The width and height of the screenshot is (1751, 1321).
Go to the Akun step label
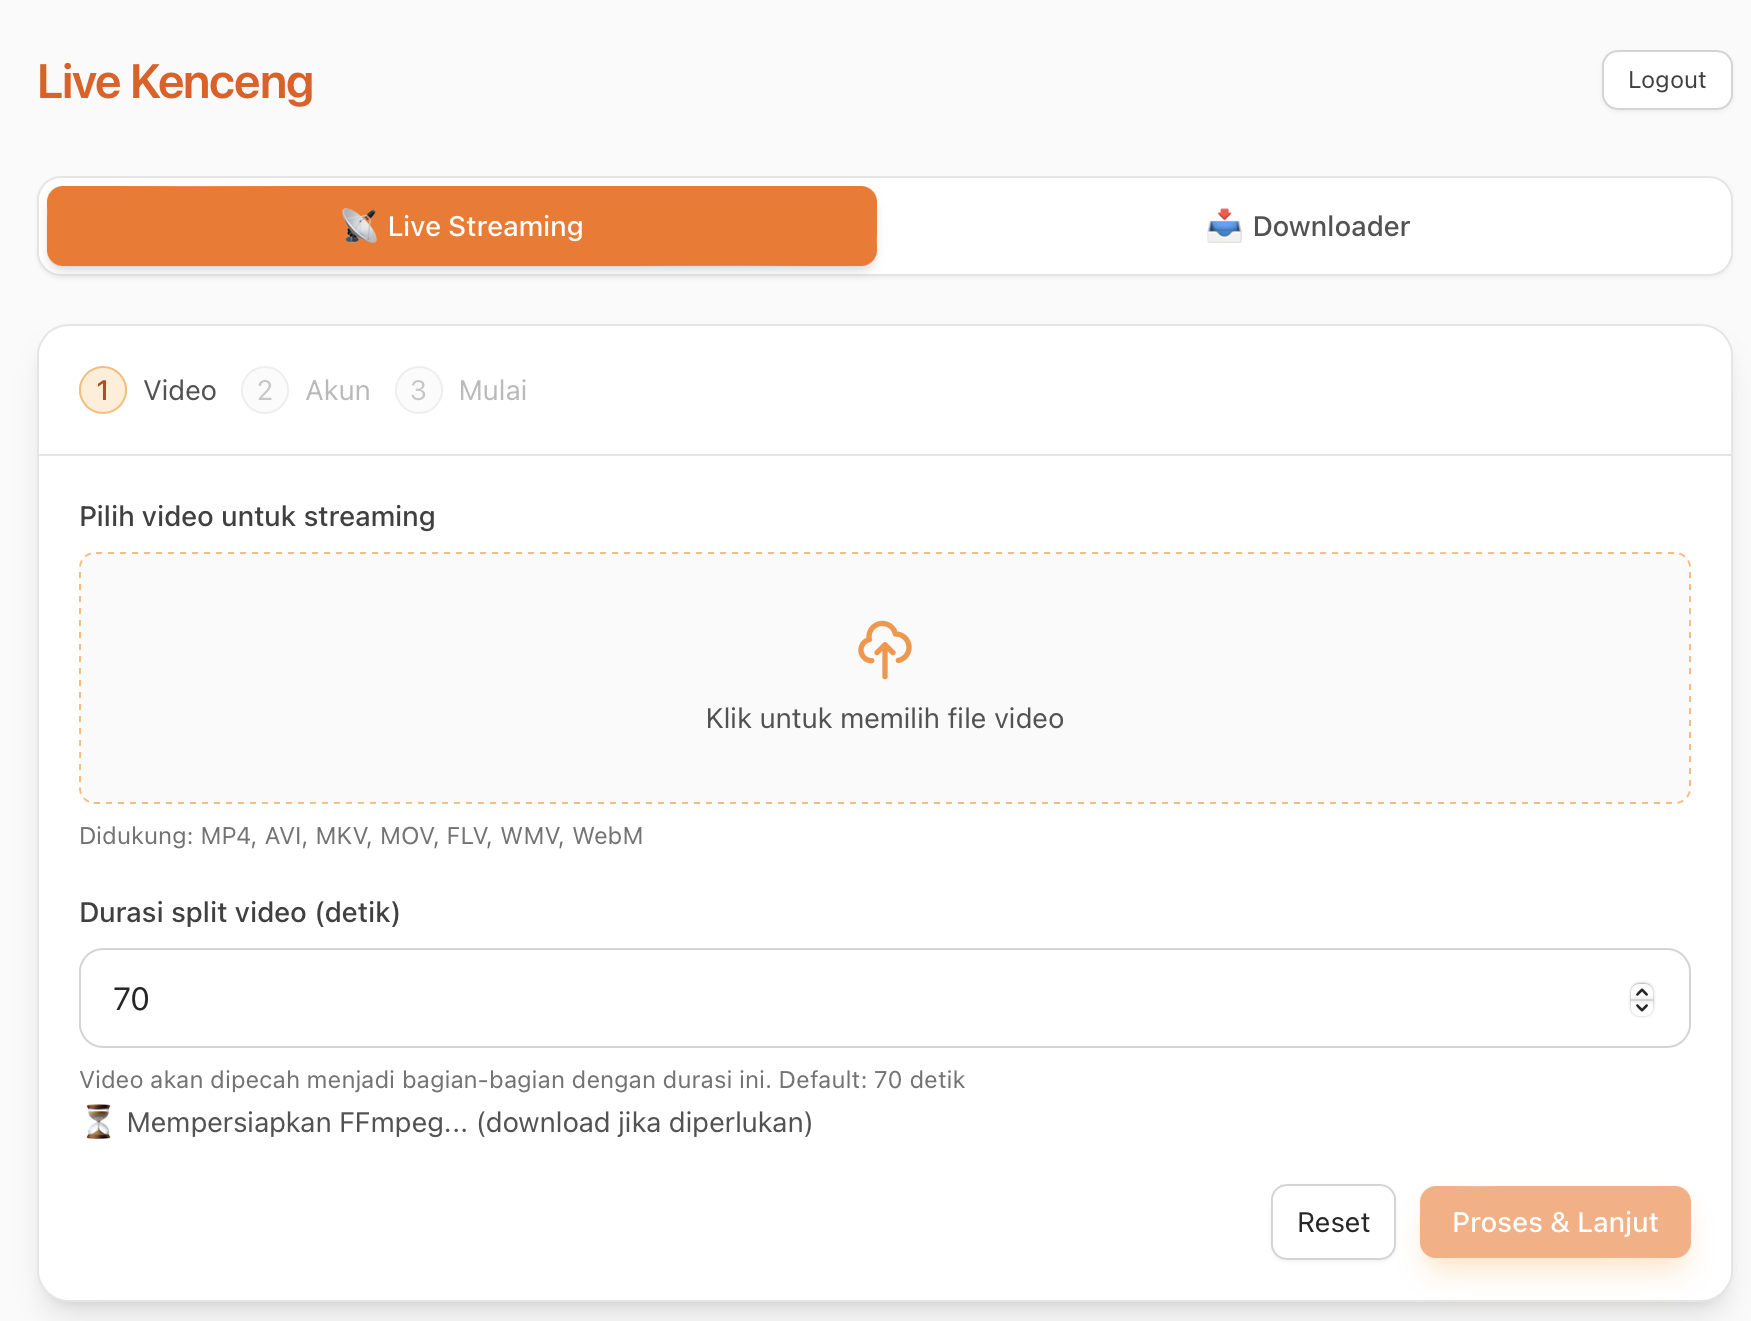coord(338,390)
